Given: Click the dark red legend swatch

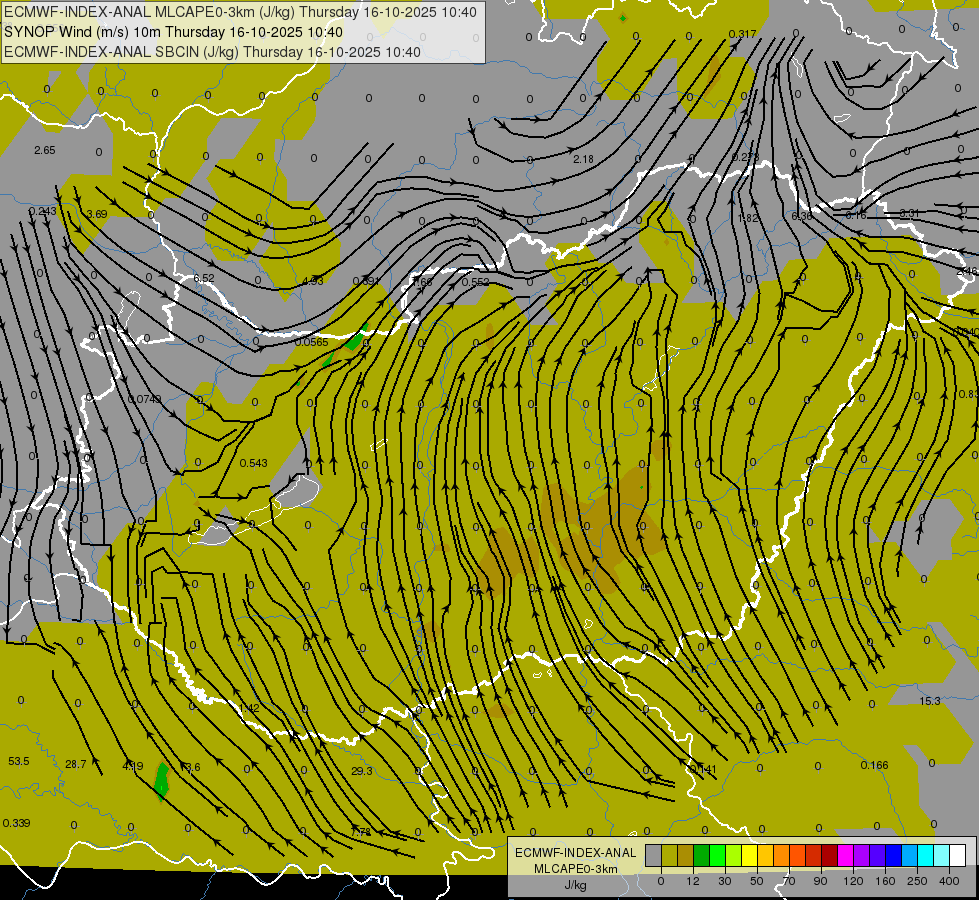Looking at the screenshot, I should (830, 855).
